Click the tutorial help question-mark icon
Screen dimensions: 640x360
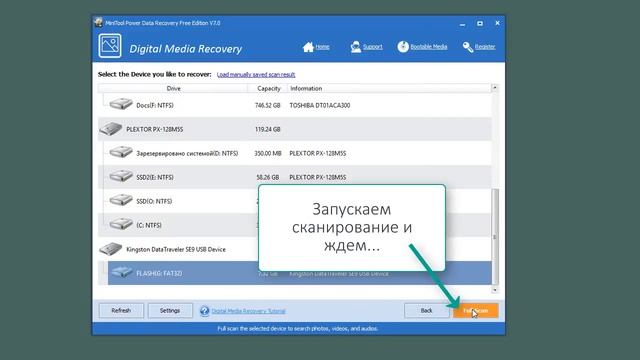[204, 311]
